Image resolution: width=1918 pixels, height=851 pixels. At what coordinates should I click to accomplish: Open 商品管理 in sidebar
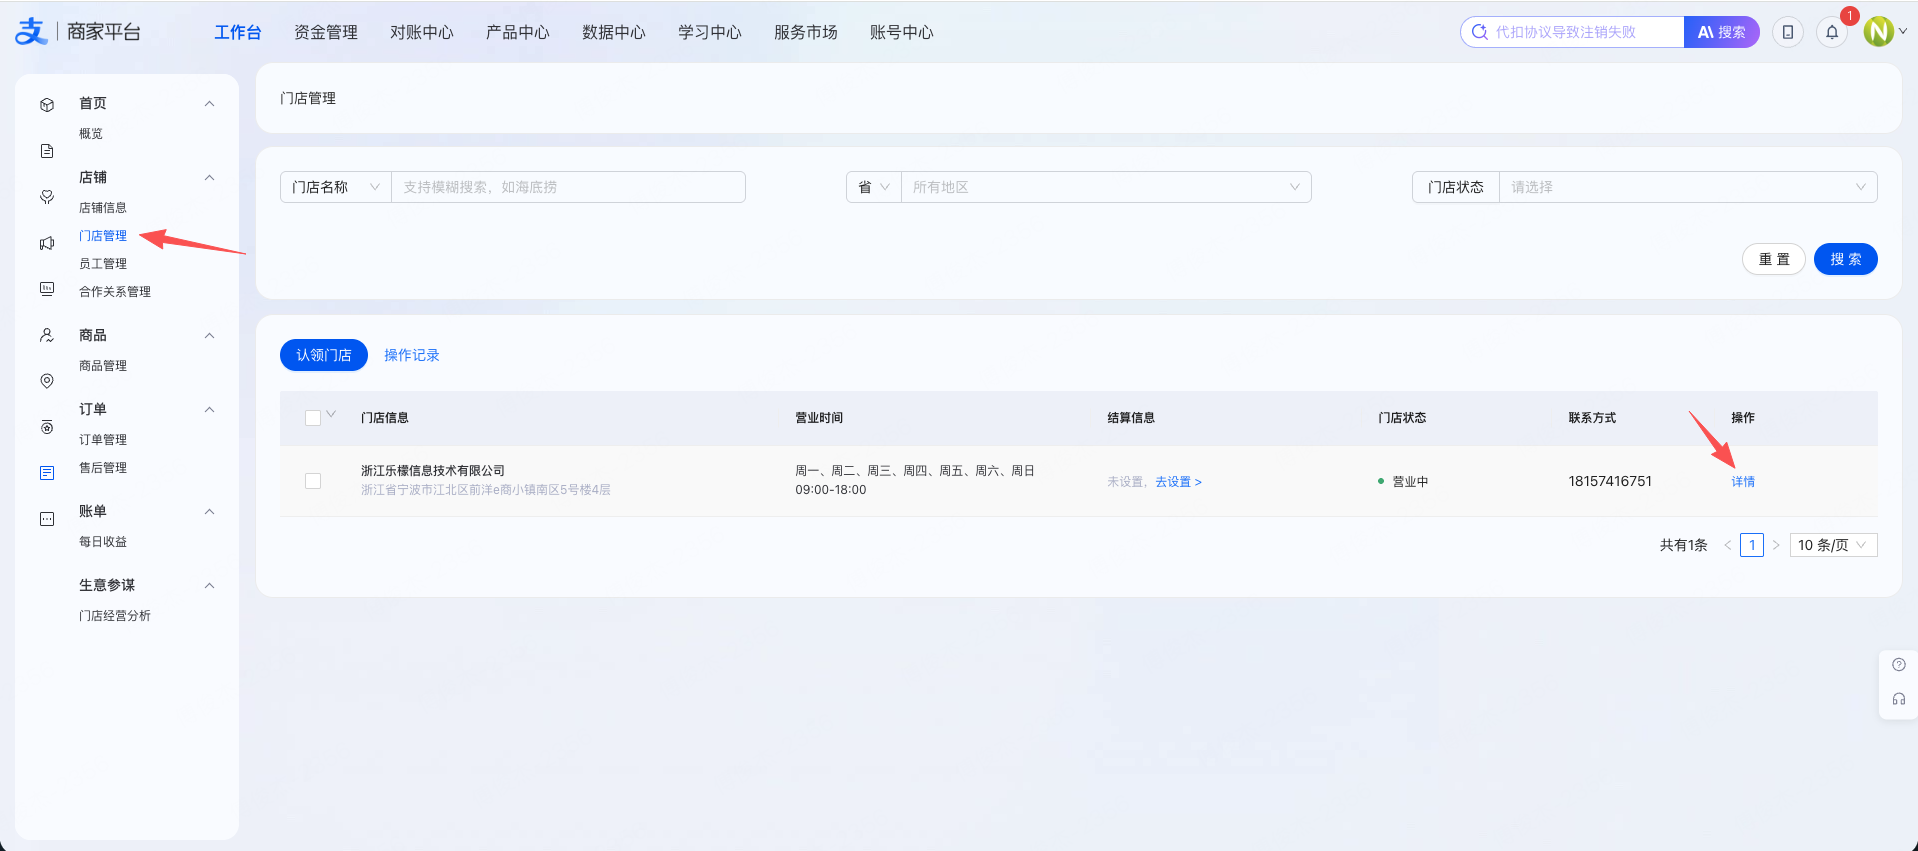coord(103,366)
